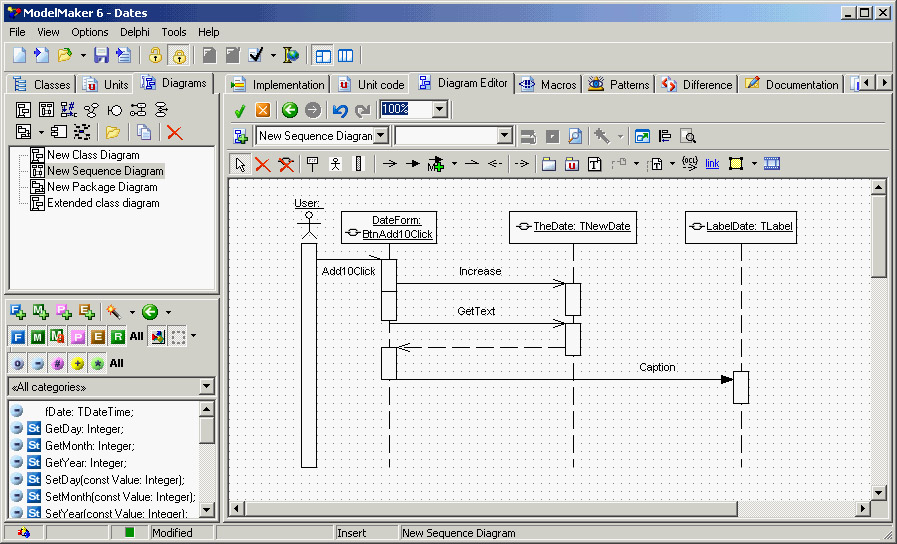Switch to the Unit code tab
Image resolution: width=897 pixels, height=544 pixels.
372,85
